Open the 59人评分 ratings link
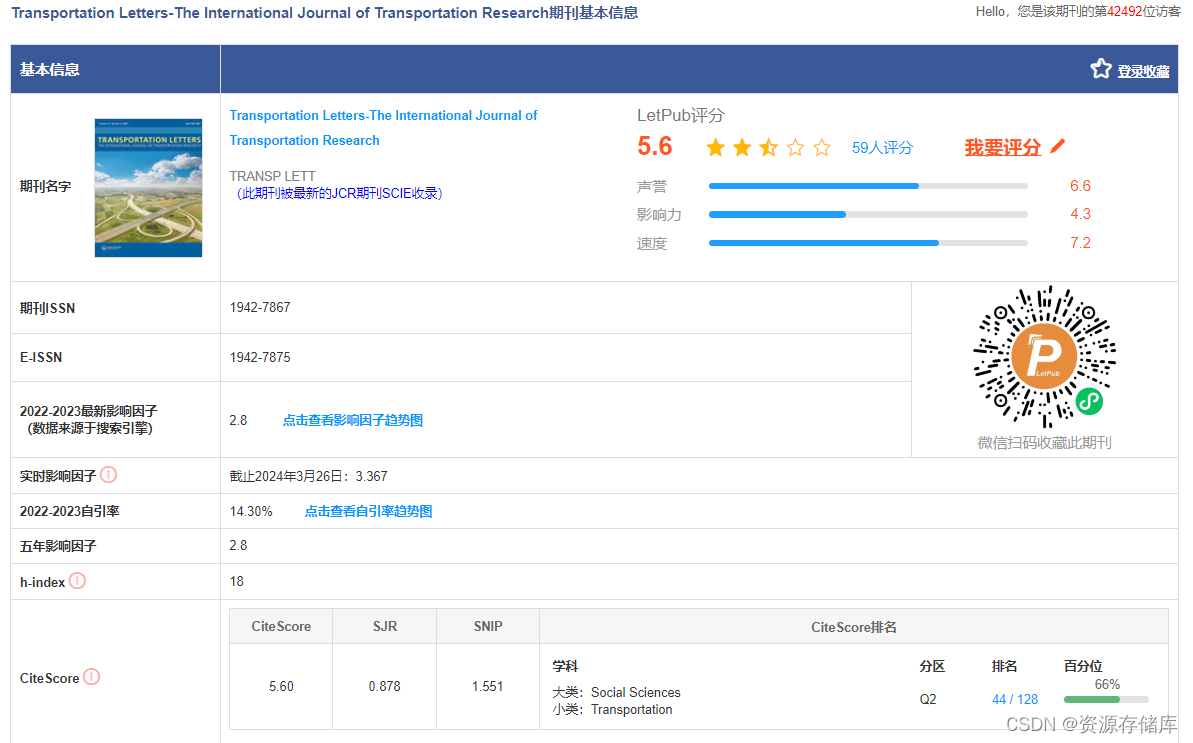 (882, 148)
